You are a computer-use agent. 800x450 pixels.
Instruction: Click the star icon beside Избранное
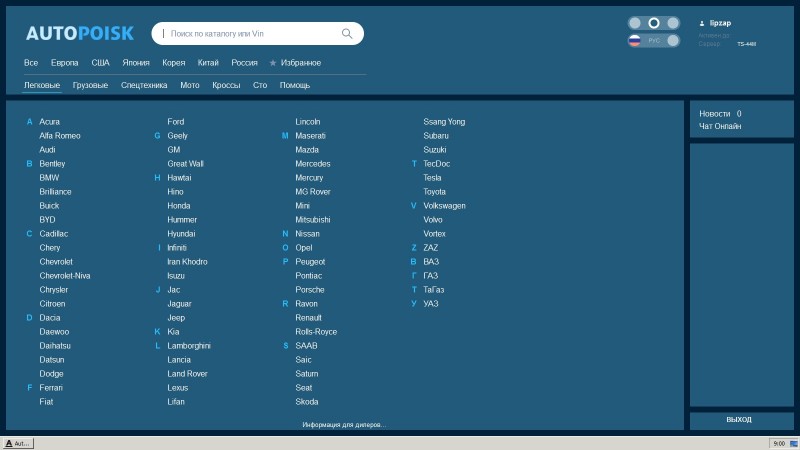click(x=273, y=63)
